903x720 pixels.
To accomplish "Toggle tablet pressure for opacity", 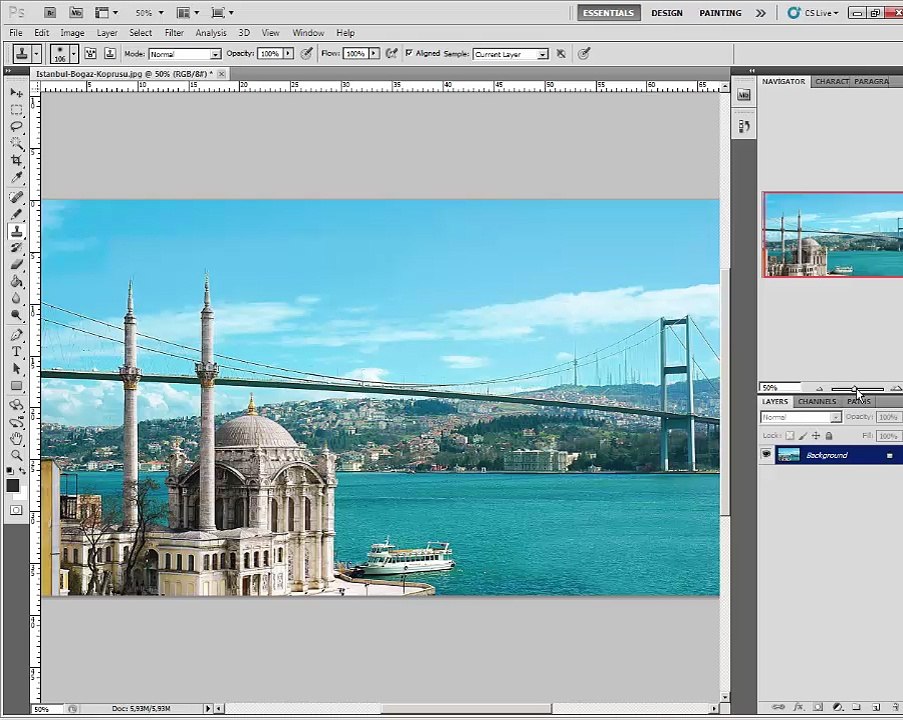I will (307, 54).
